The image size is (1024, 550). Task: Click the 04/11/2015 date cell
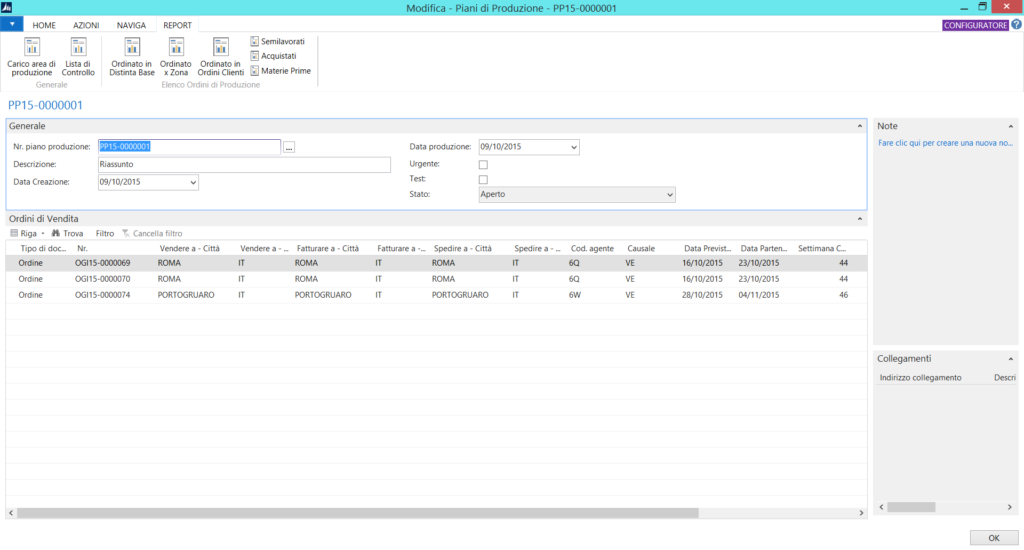[x=759, y=295]
